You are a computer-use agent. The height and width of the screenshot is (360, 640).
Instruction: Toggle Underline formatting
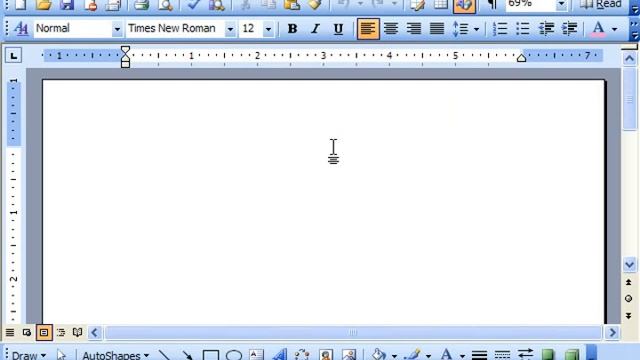coord(338,29)
